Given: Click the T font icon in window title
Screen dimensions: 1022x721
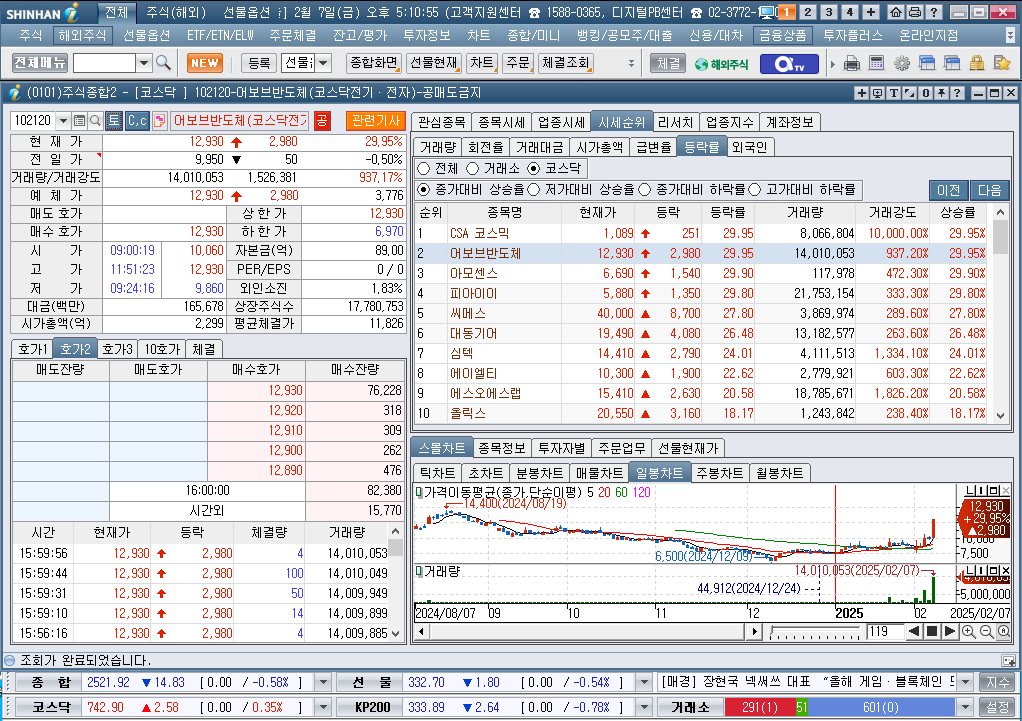Looking at the screenshot, I should click(894, 93).
